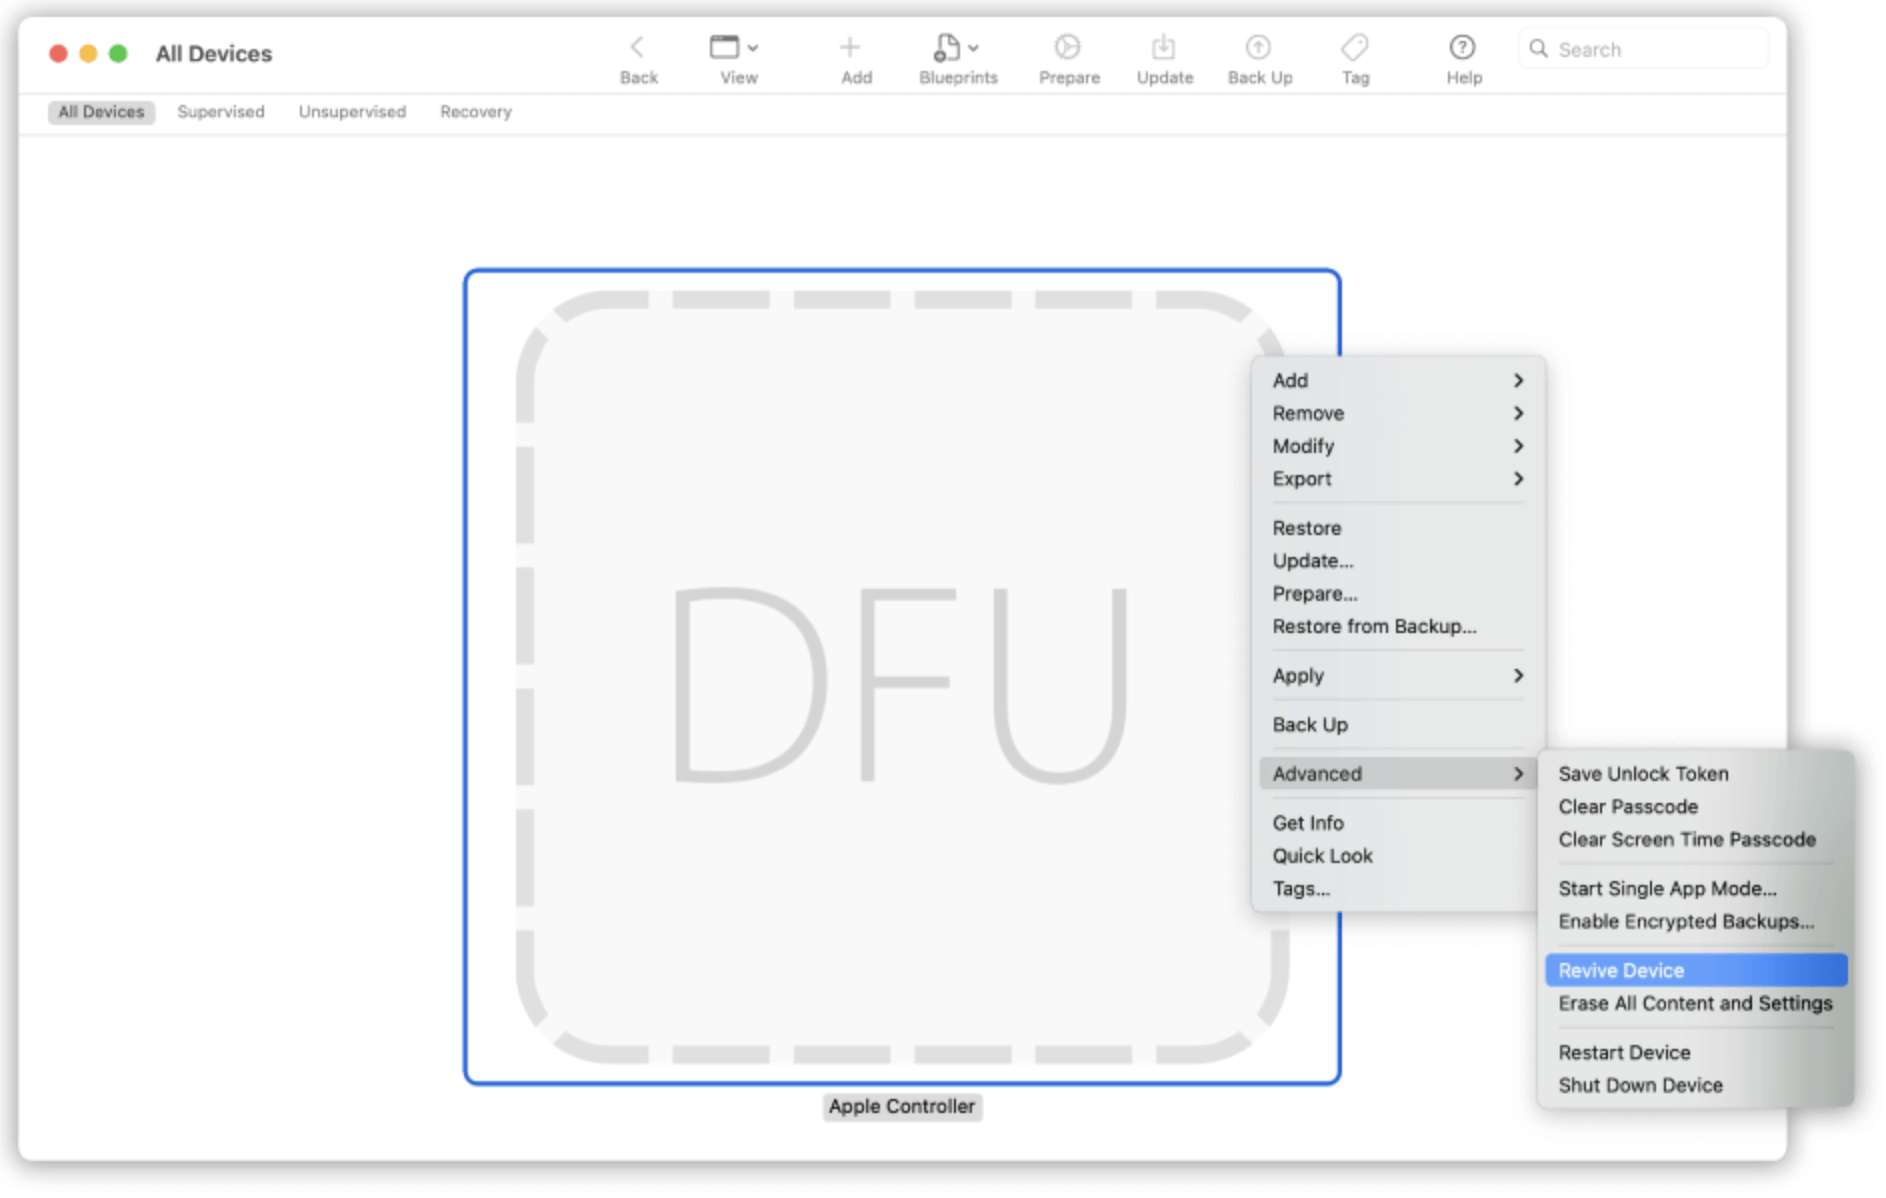Switch to the Supervised tab

tap(220, 111)
